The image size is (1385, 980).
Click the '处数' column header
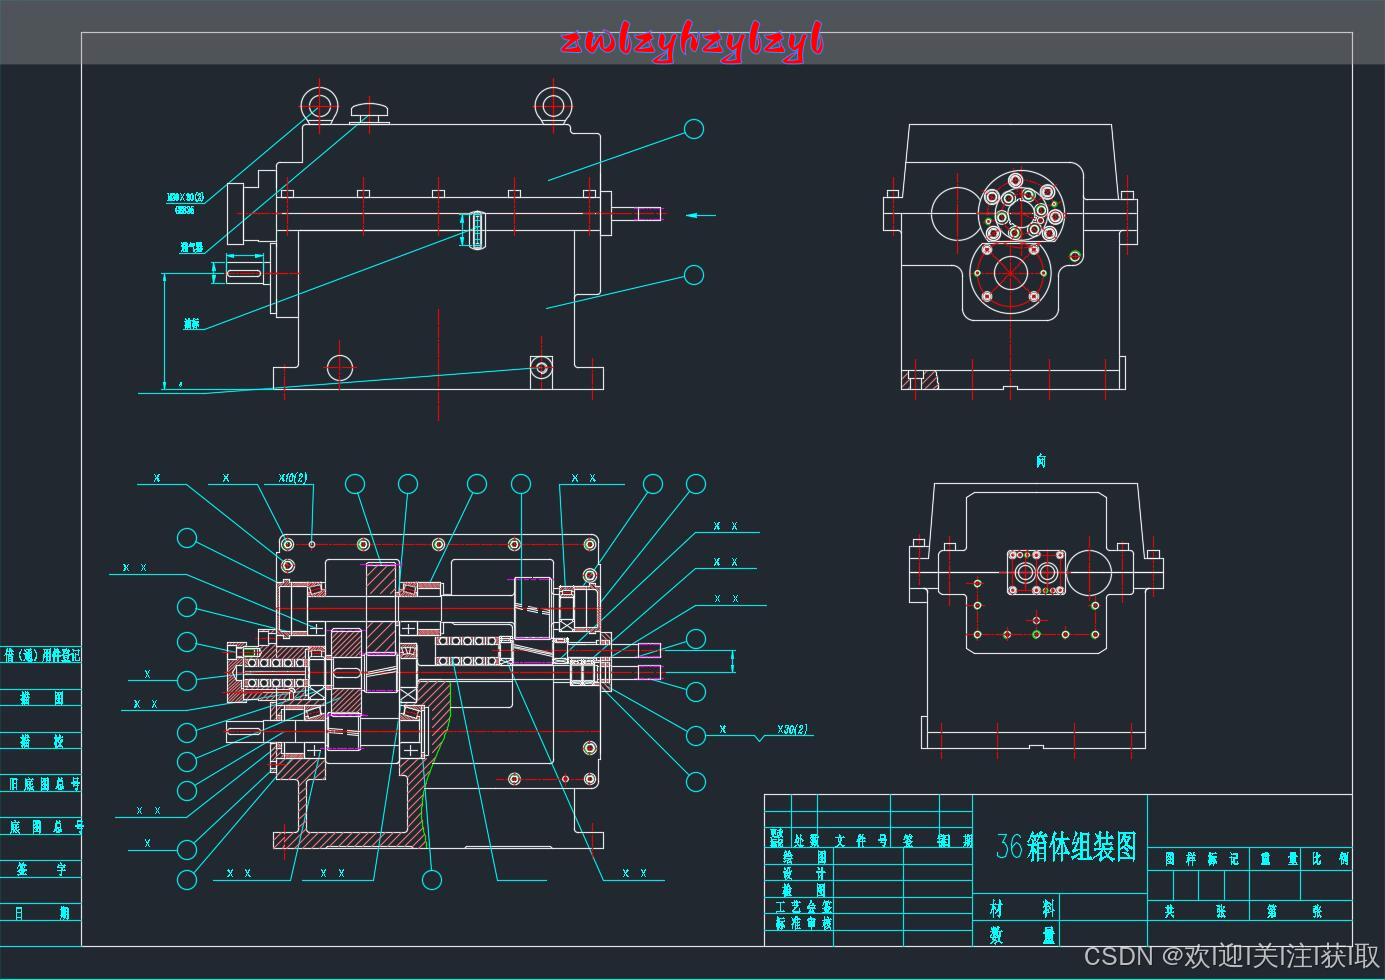(x=806, y=841)
